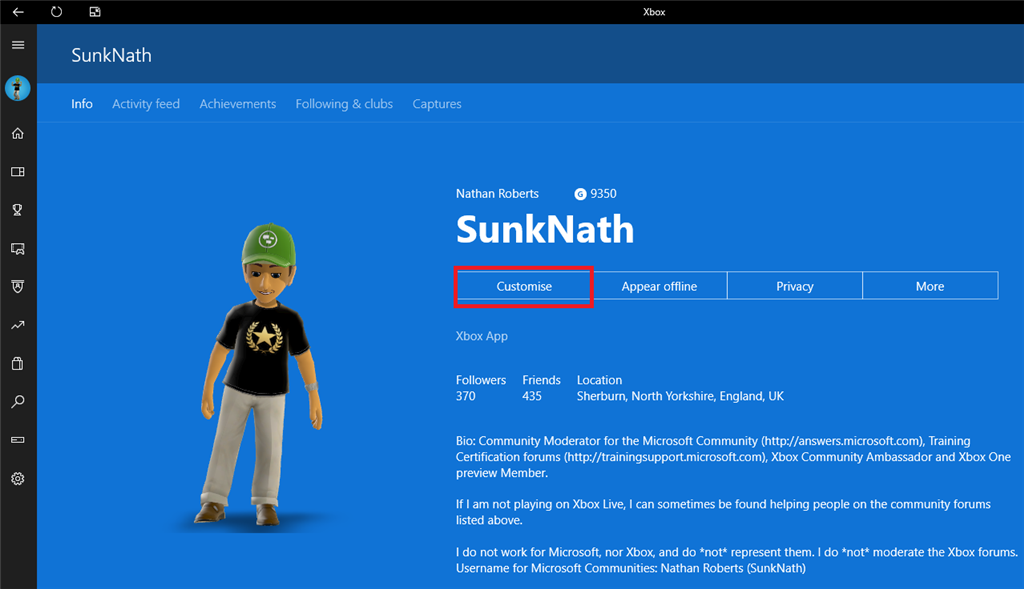Image resolution: width=1024 pixels, height=589 pixels.
Task: Open Privacy settings button
Action: click(x=795, y=286)
